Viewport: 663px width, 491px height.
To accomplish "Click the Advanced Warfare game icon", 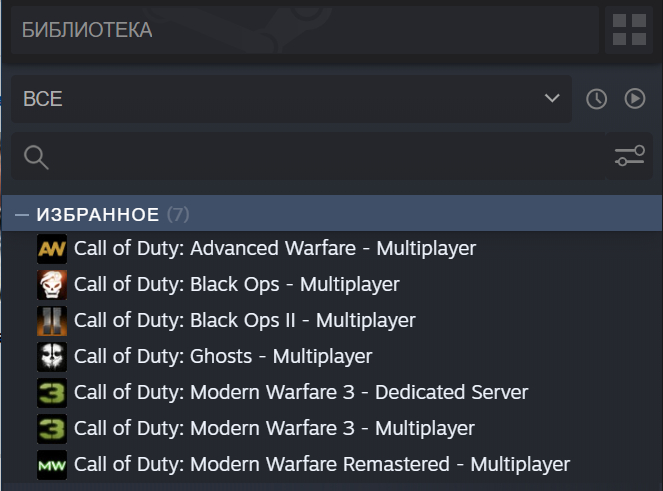I will (52, 248).
